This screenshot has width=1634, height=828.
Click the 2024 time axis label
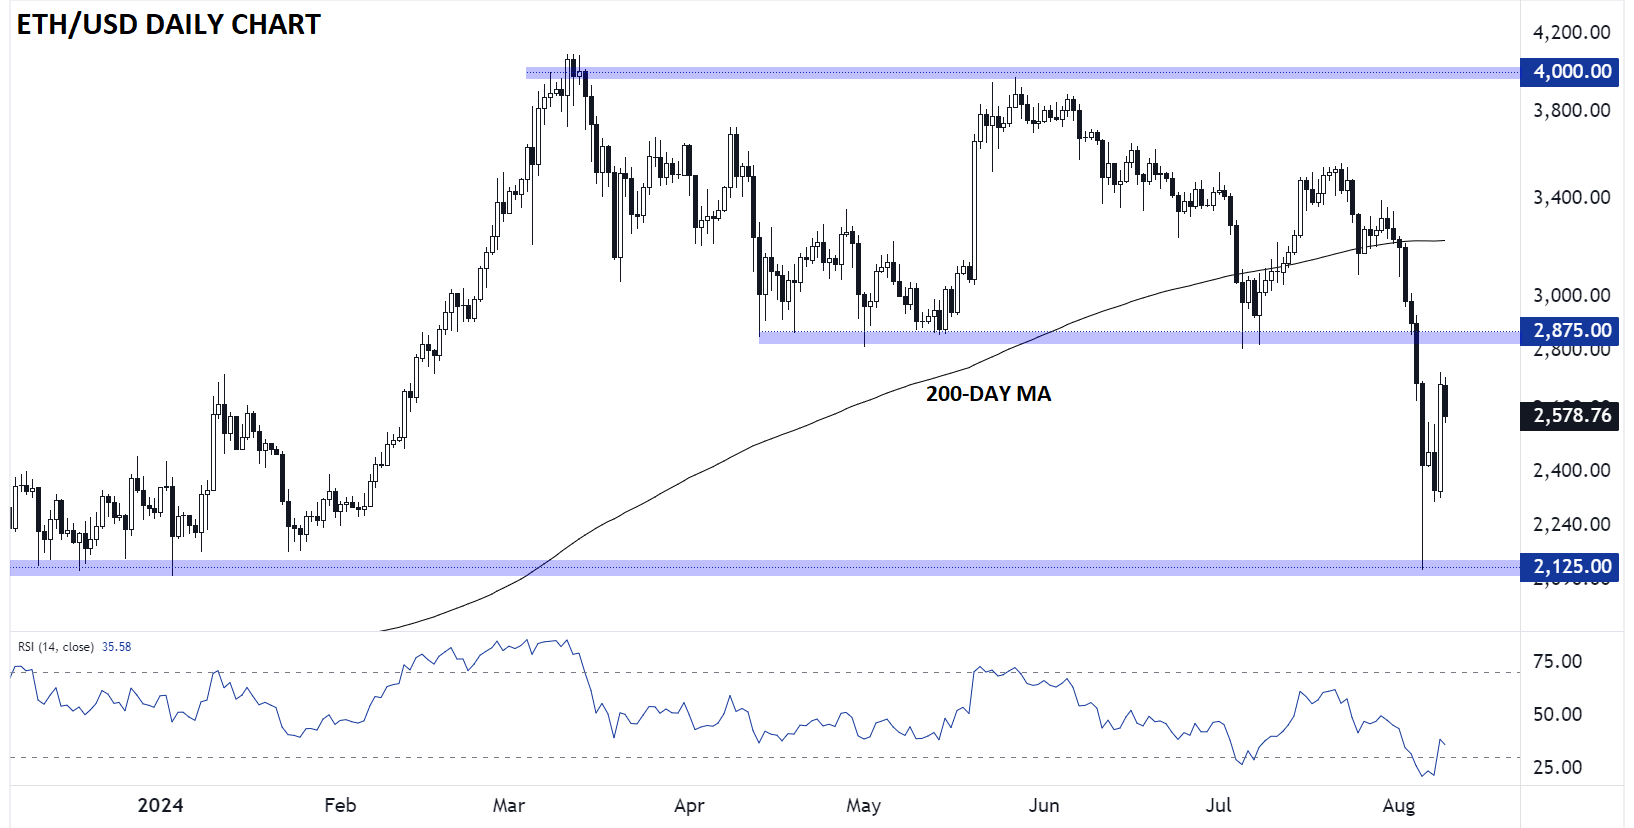[160, 805]
